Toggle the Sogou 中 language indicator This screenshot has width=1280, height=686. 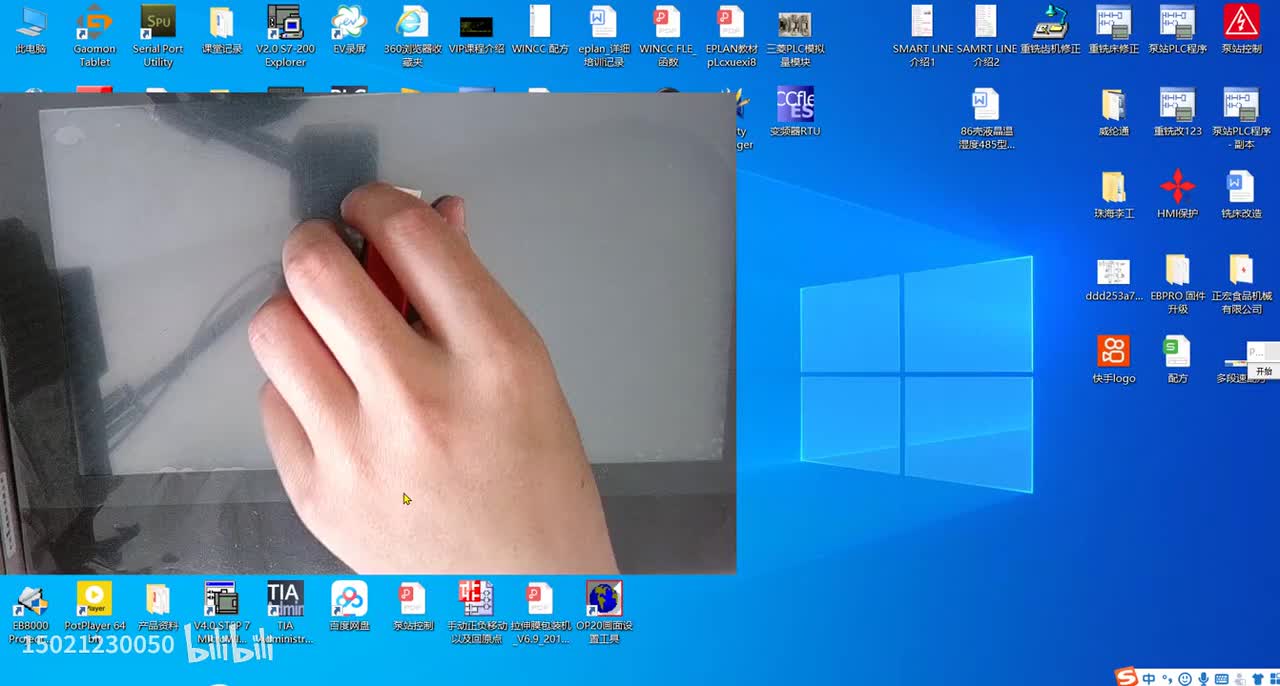1149,678
